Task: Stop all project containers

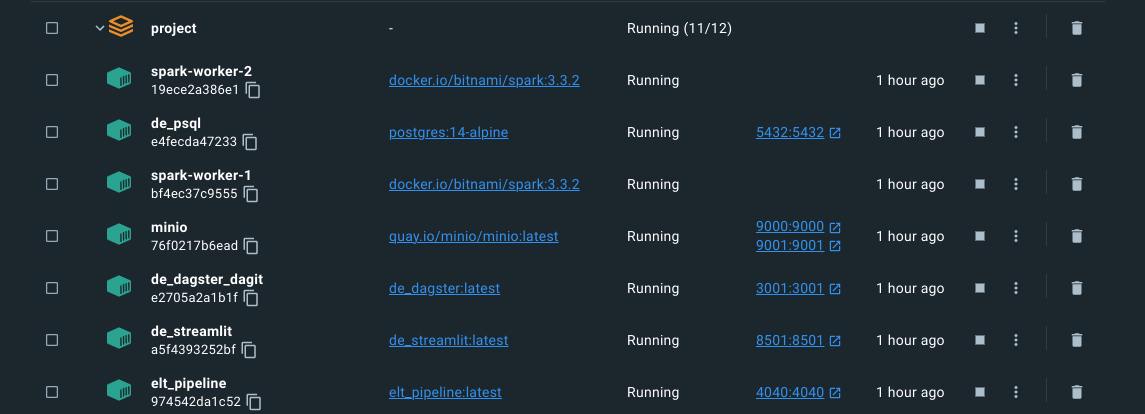Action: click(980, 28)
